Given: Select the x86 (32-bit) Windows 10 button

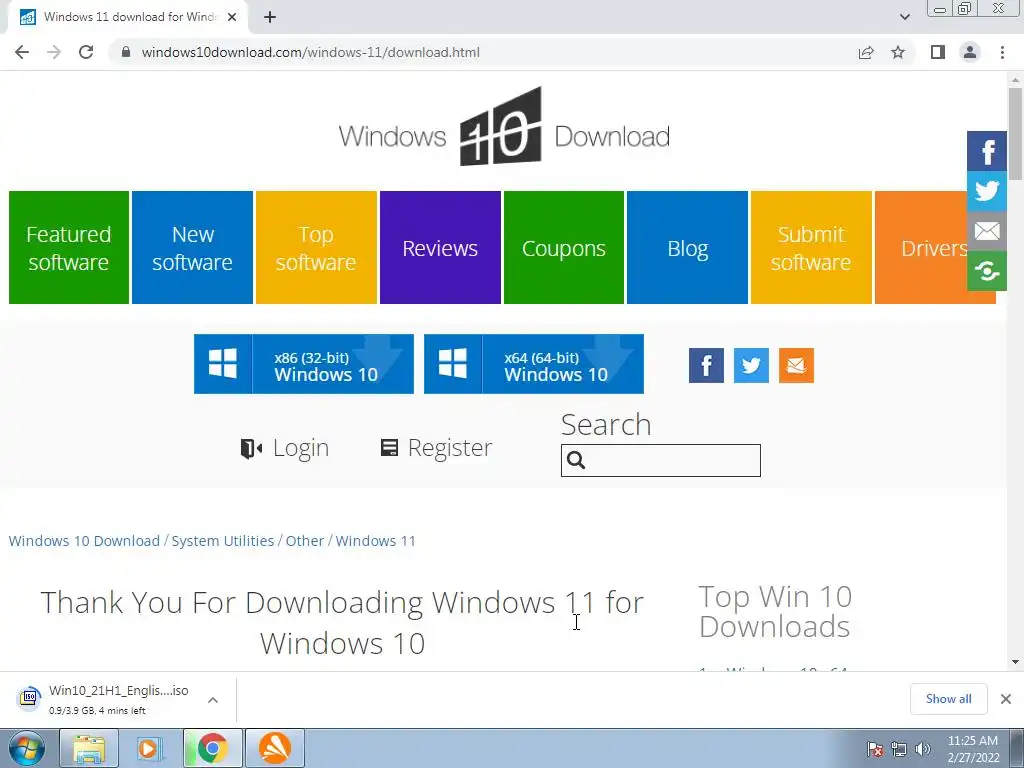Looking at the screenshot, I should point(304,364).
